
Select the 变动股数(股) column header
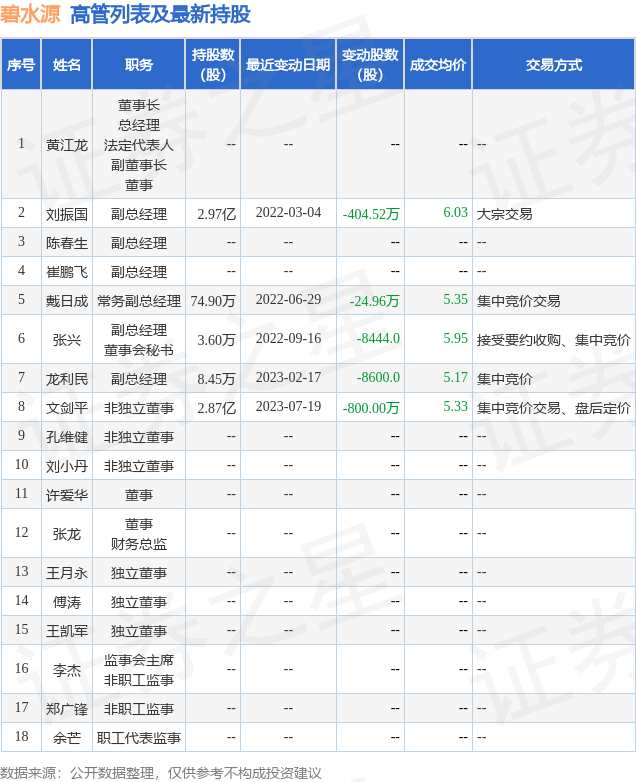point(370,65)
